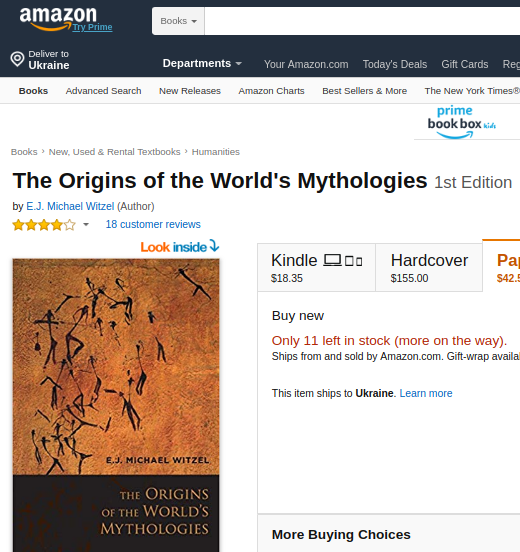Go to Amazon Charts
This screenshot has width=520, height=552.
271,91
